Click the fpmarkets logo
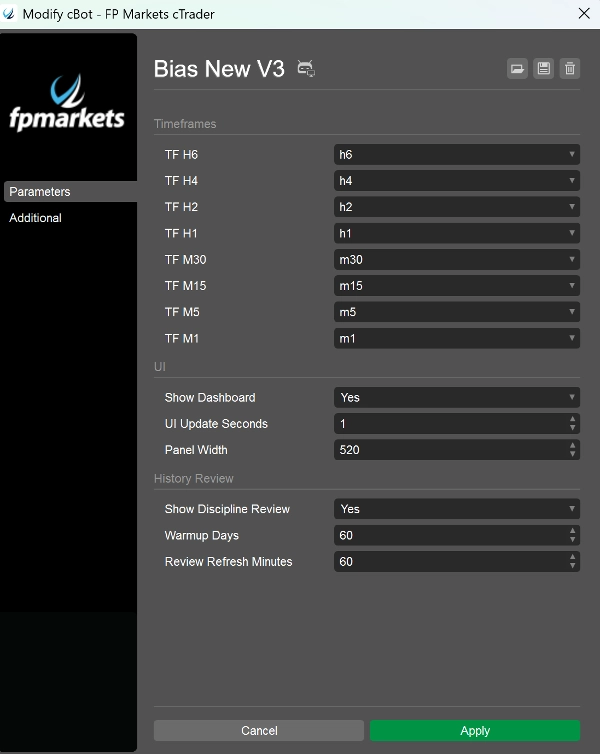This screenshot has width=600, height=754. pos(67,103)
